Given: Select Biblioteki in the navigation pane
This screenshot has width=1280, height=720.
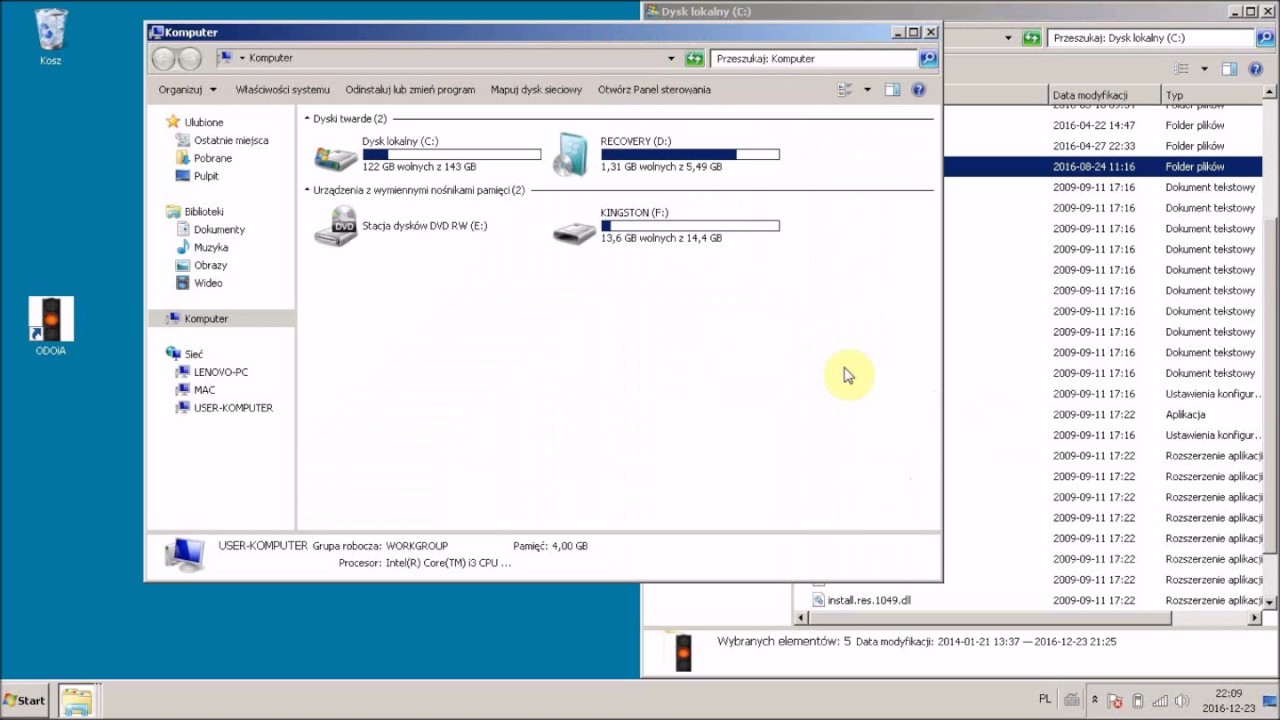Looking at the screenshot, I should pos(204,212).
